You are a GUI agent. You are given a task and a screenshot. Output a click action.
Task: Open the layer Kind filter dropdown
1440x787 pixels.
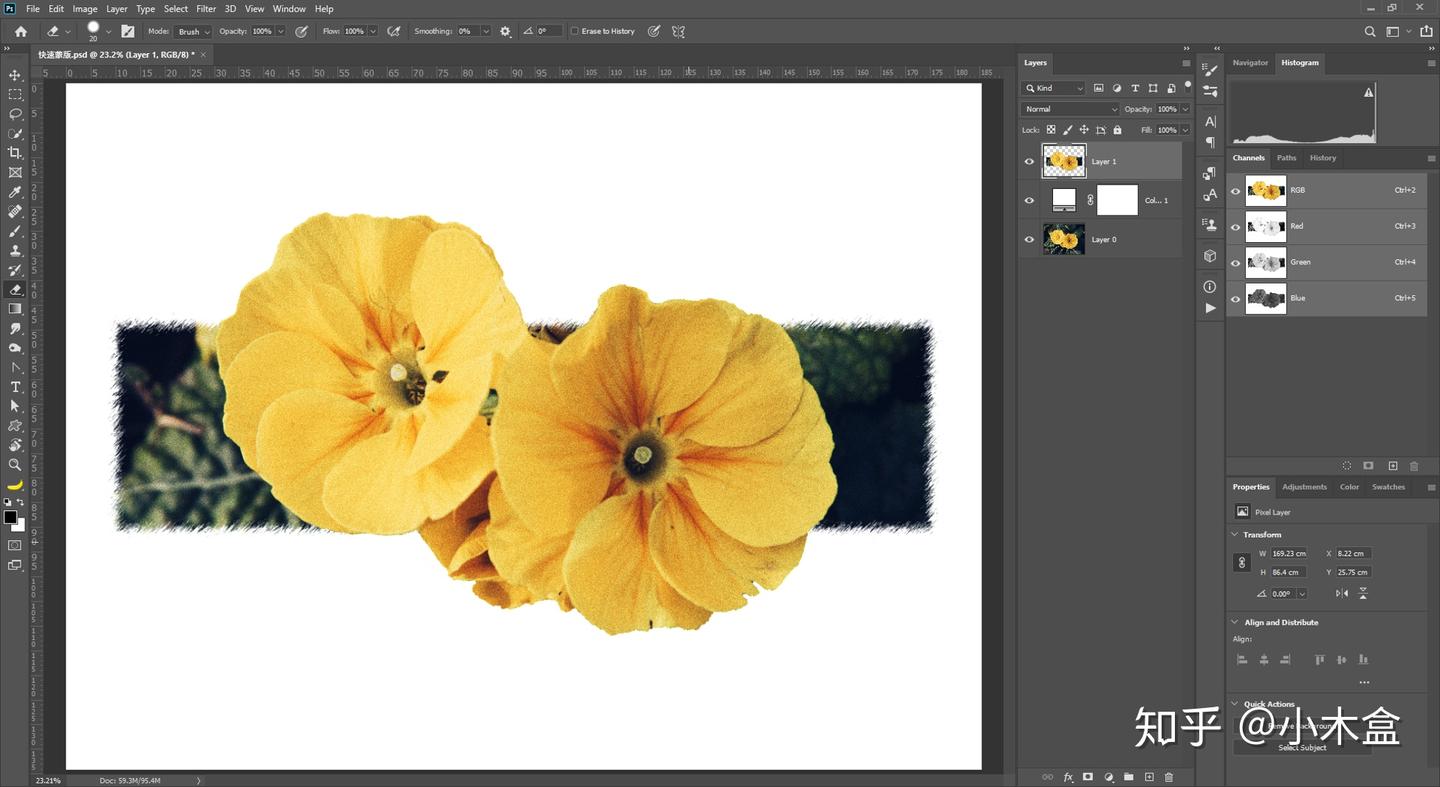pyautogui.click(x=1054, y=88)
